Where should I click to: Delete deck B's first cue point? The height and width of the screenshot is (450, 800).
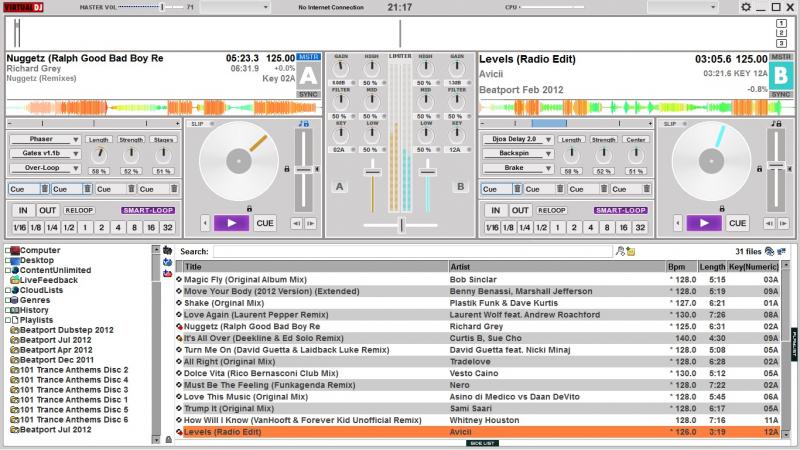tap(517, 189)
